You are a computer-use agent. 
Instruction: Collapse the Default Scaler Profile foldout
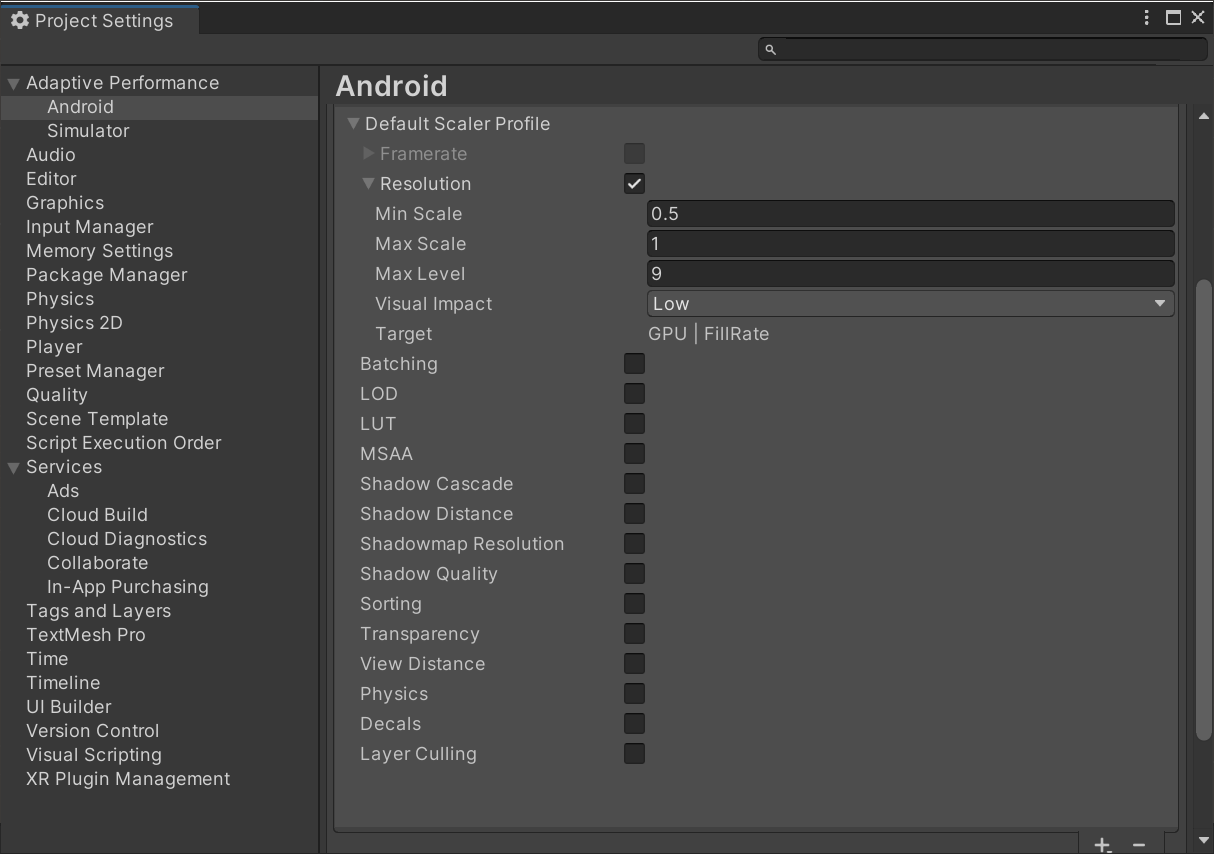(353, 124)
